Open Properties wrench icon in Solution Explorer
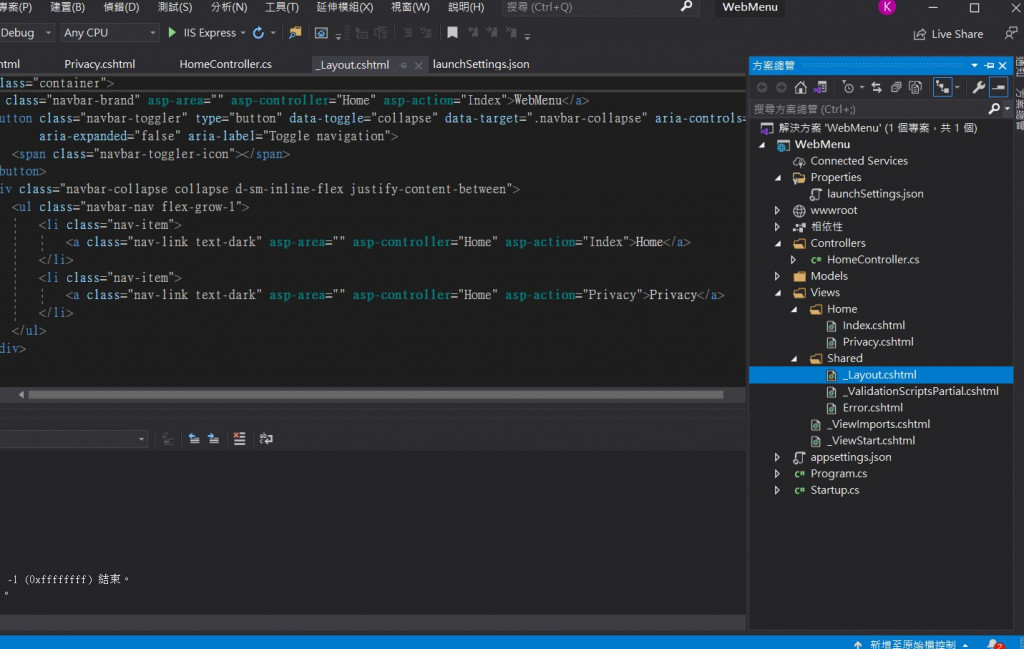 978,88
